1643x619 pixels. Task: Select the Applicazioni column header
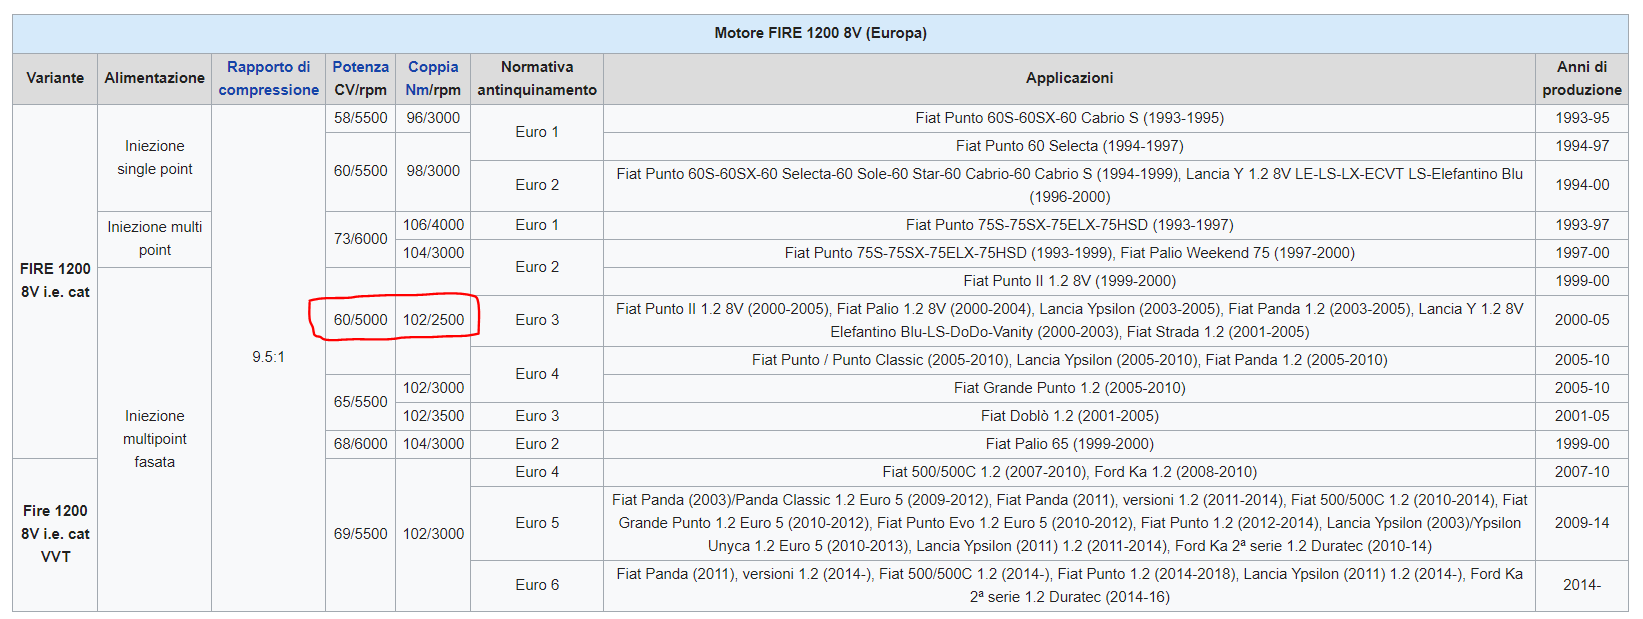tap(1069, 78)
